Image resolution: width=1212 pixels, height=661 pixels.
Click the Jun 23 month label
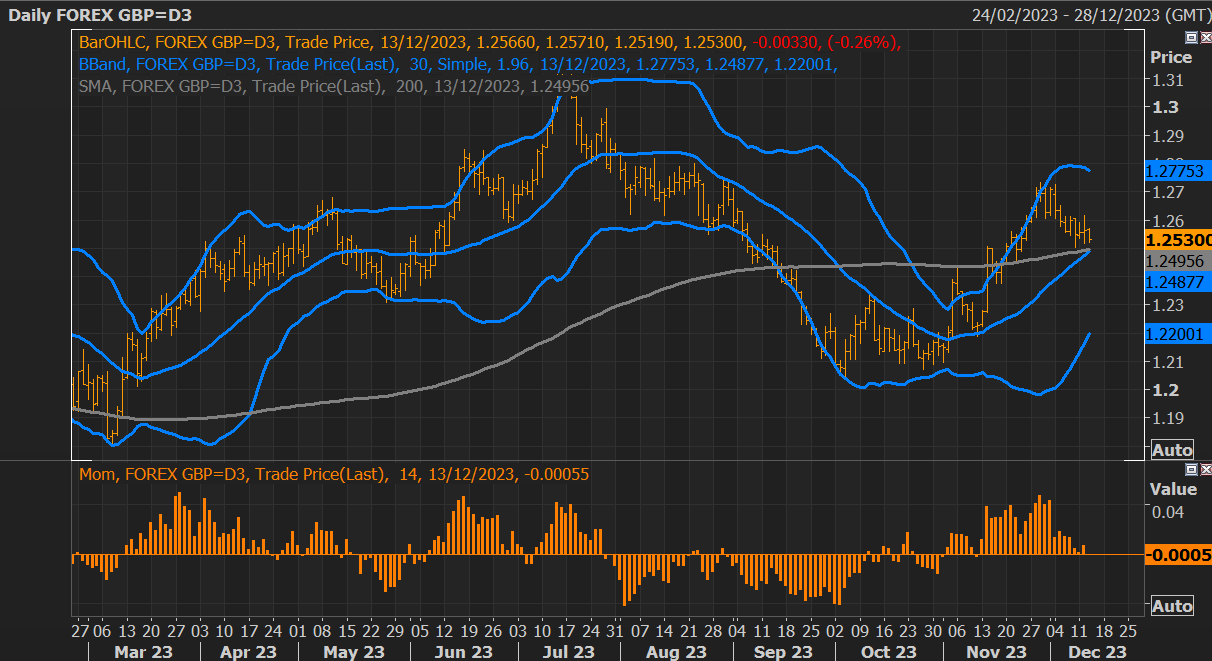(x=465, y=652)
